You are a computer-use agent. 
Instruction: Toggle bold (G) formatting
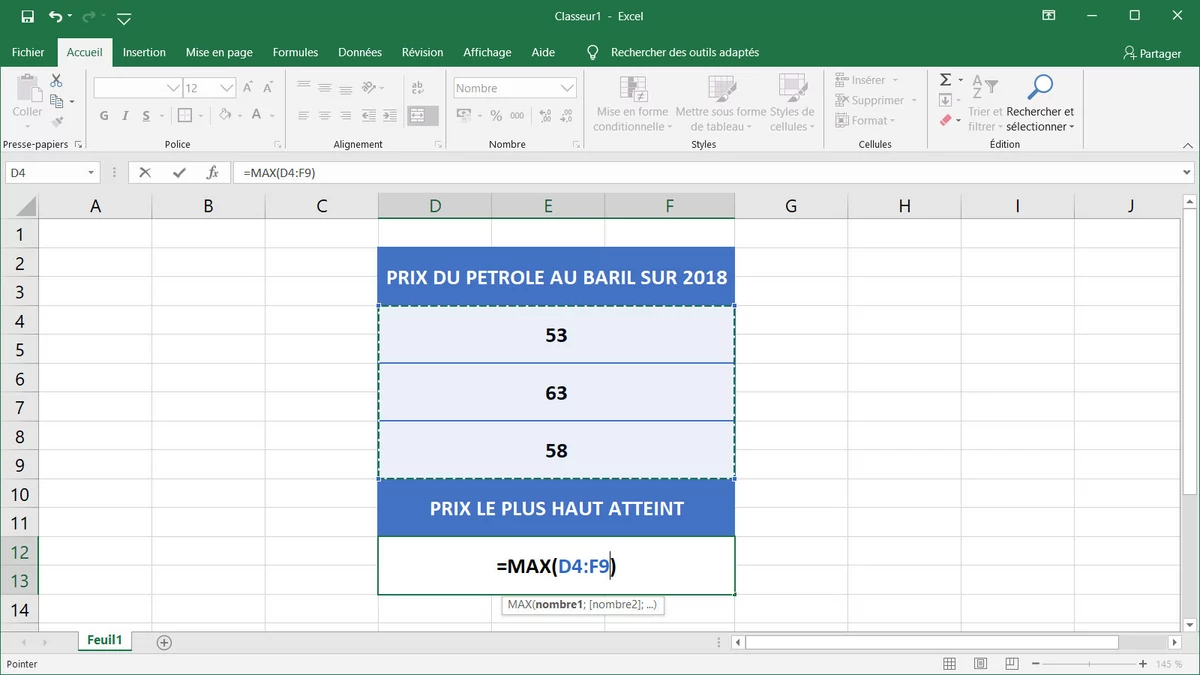click(x=104, y=115)
